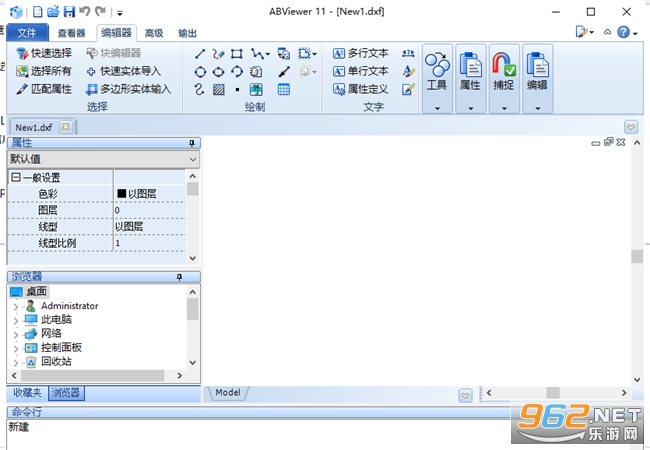Collapse the ribbon with up-caret icon
This screenshot has width=650, height=450.
click(x=607, y=32)
